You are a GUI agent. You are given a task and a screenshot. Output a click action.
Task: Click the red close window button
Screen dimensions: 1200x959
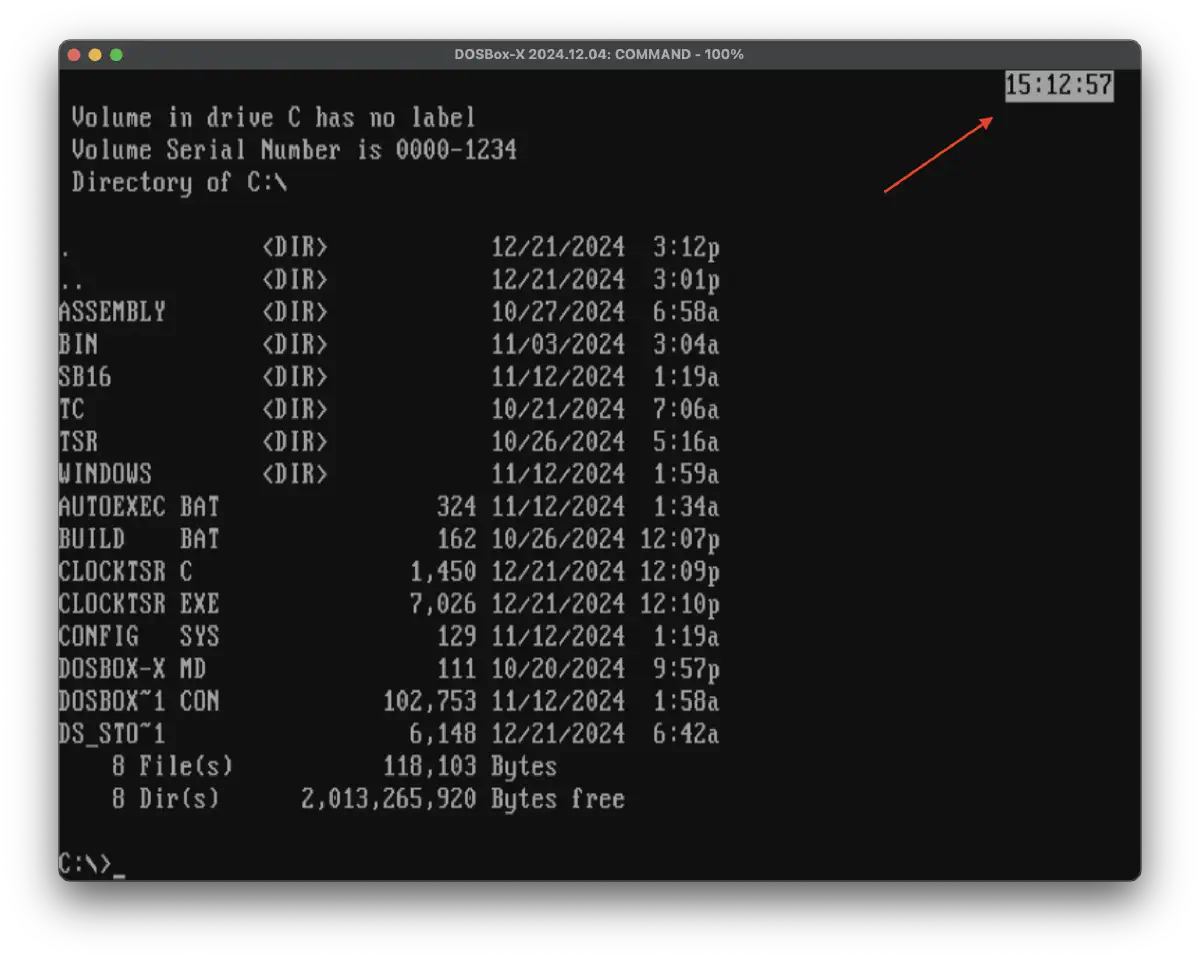pos(75,54)
